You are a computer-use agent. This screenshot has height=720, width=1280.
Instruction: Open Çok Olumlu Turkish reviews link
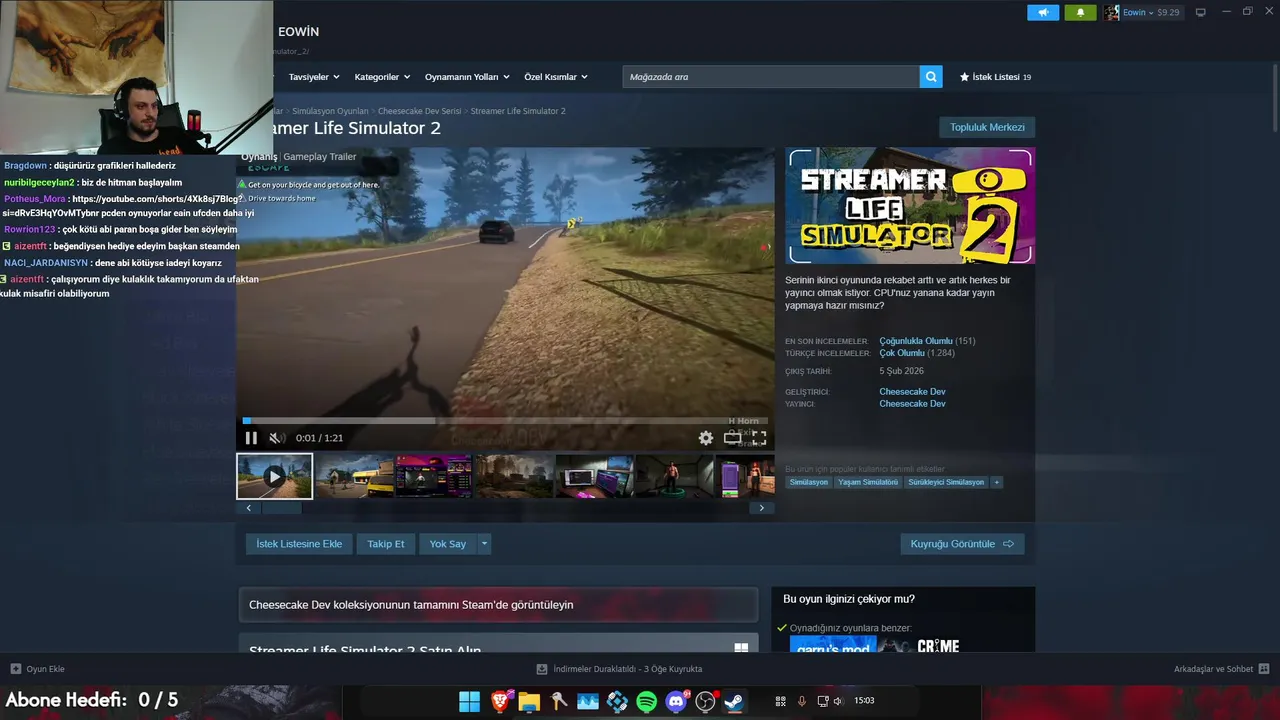click(x=902, y=353)
